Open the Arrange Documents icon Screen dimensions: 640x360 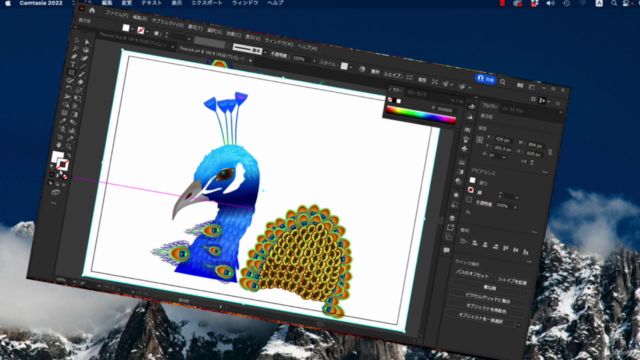[x=520, y=85]
